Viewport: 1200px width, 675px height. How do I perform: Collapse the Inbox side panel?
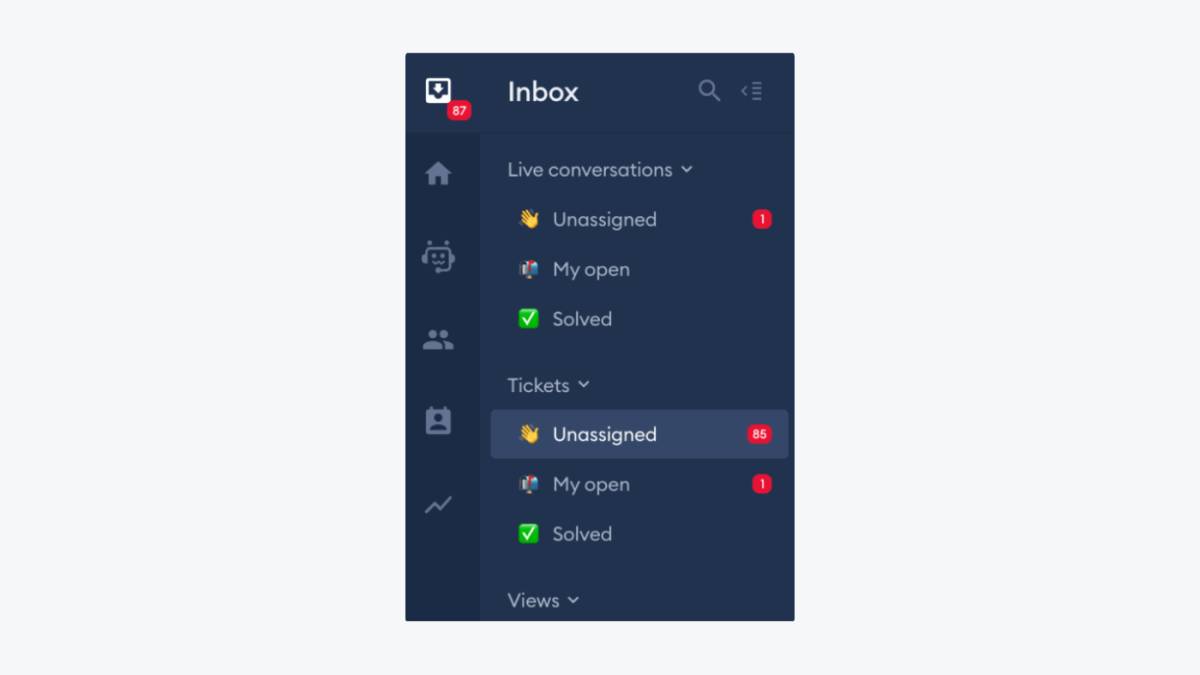(x=751, y=91)
